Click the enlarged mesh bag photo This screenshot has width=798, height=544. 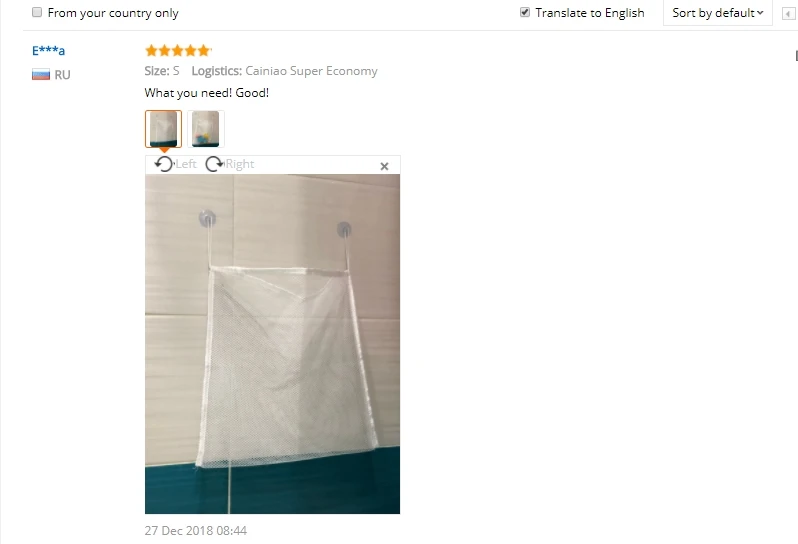click(272, 344)
